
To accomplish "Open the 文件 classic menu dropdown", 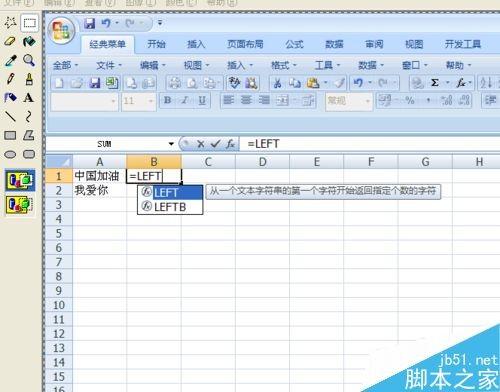I will point(109,65).
